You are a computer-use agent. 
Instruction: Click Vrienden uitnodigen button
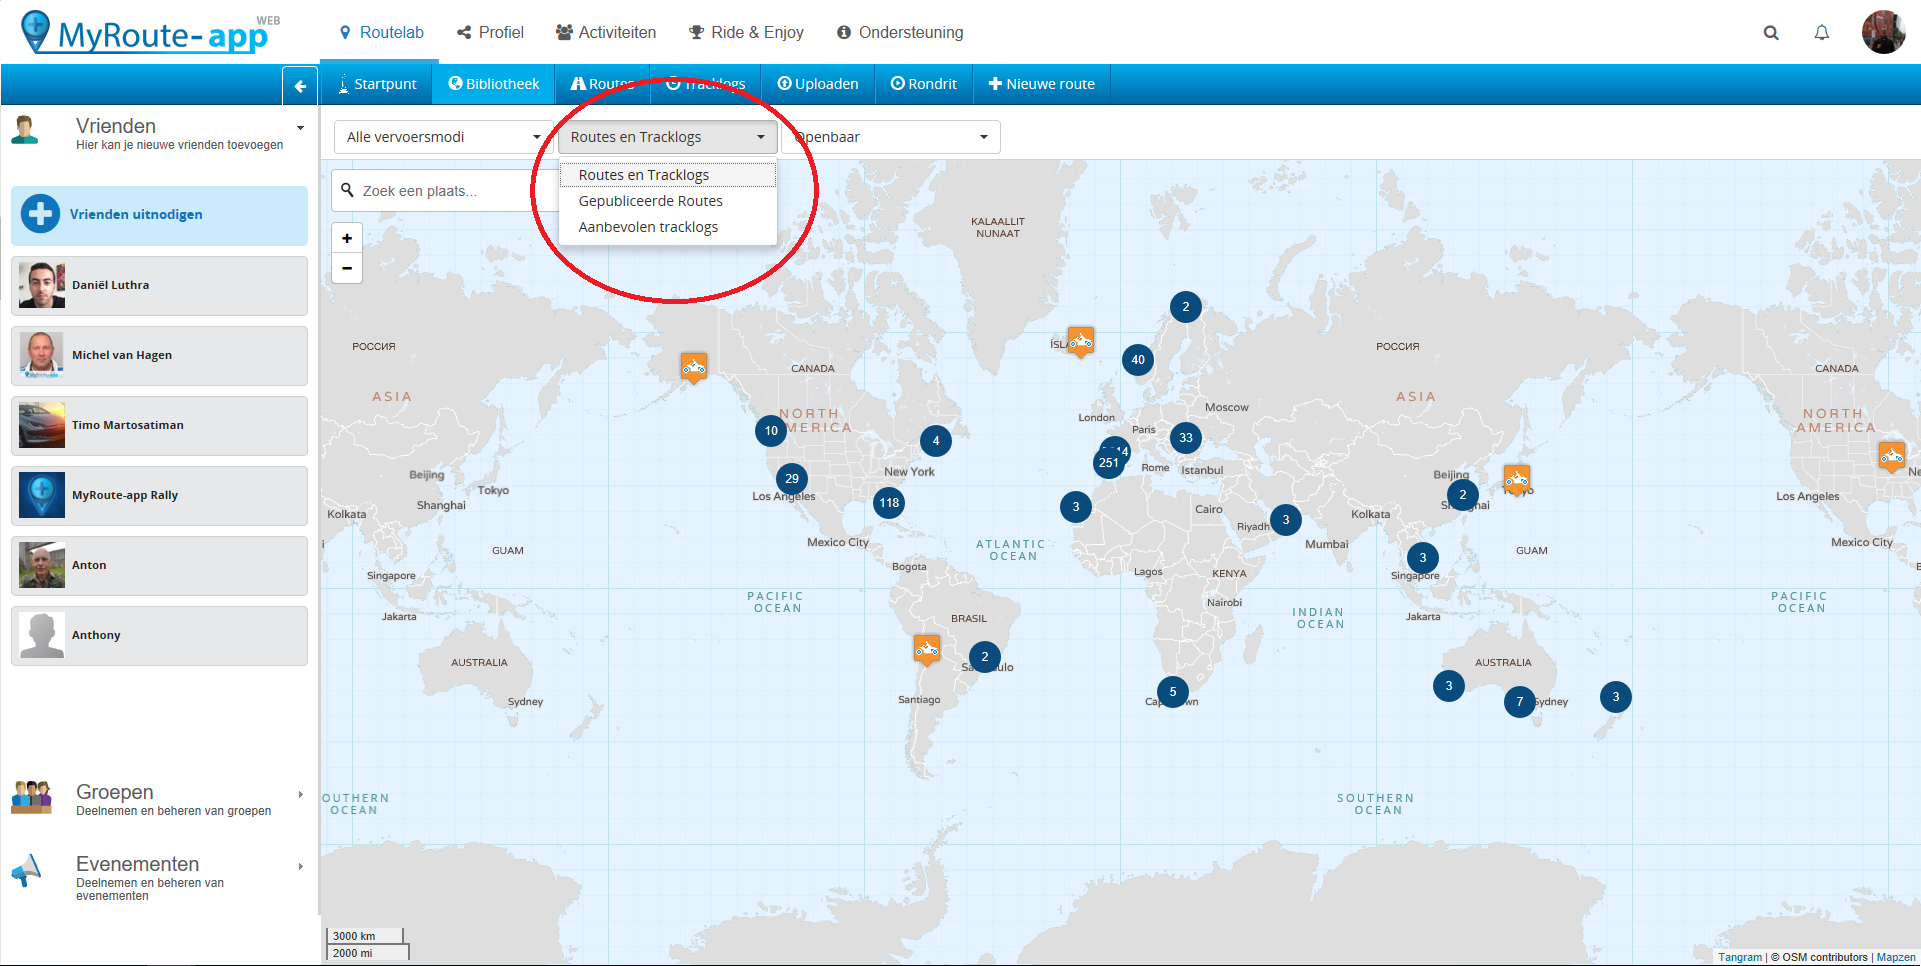(160, 214)
